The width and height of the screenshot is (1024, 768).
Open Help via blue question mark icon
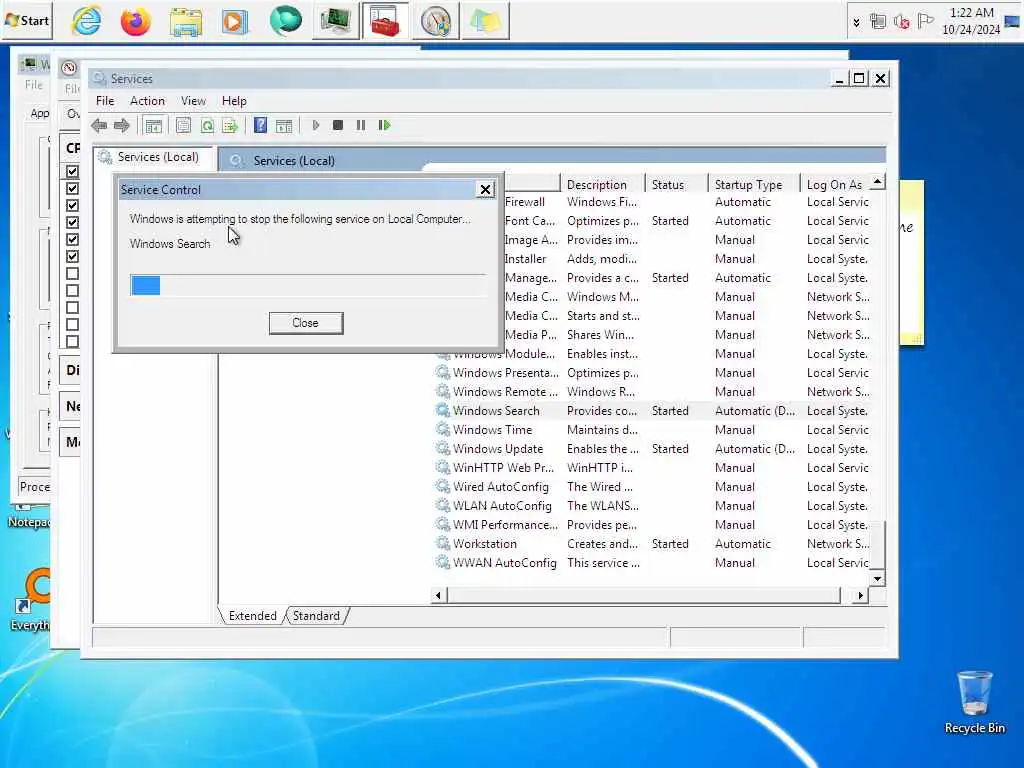[261, 125]
